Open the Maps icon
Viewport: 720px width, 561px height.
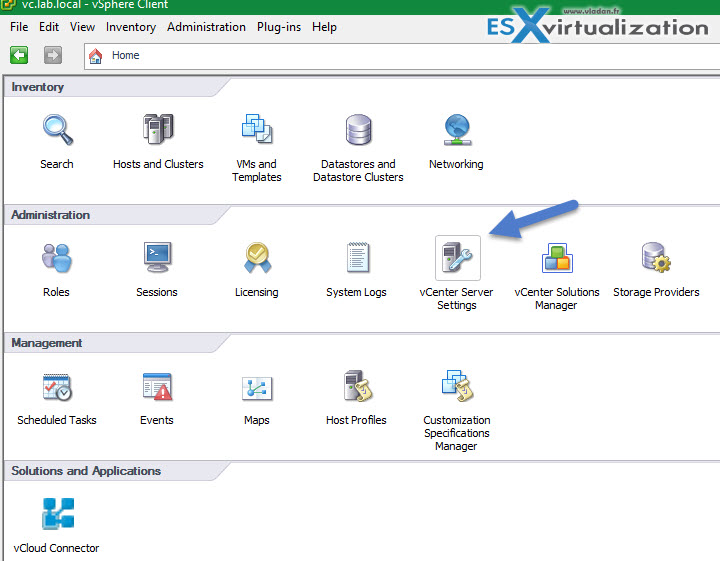point(257,388)
